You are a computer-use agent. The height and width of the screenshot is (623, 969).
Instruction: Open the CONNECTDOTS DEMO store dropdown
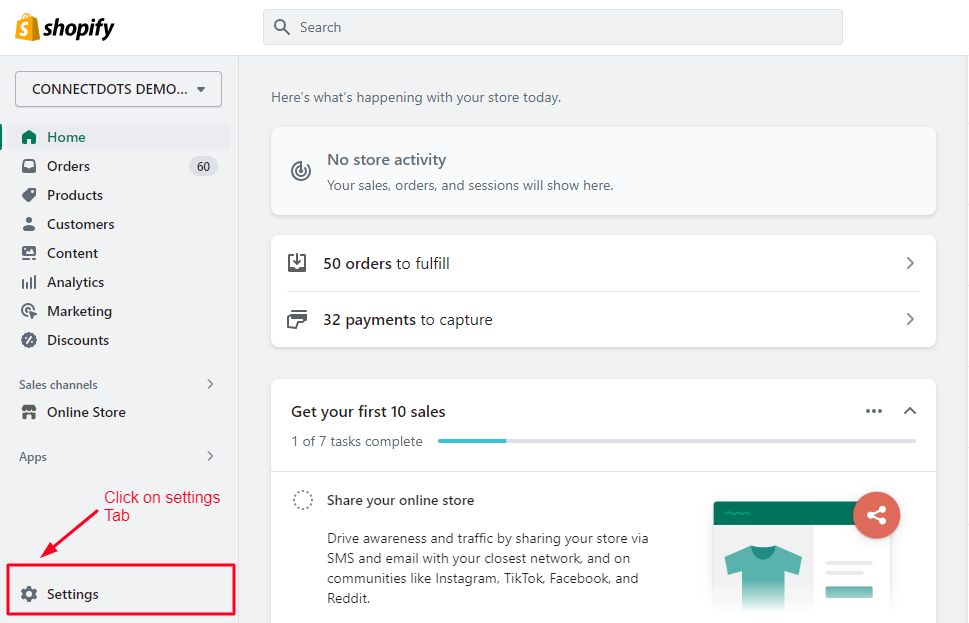click(118, 89)
